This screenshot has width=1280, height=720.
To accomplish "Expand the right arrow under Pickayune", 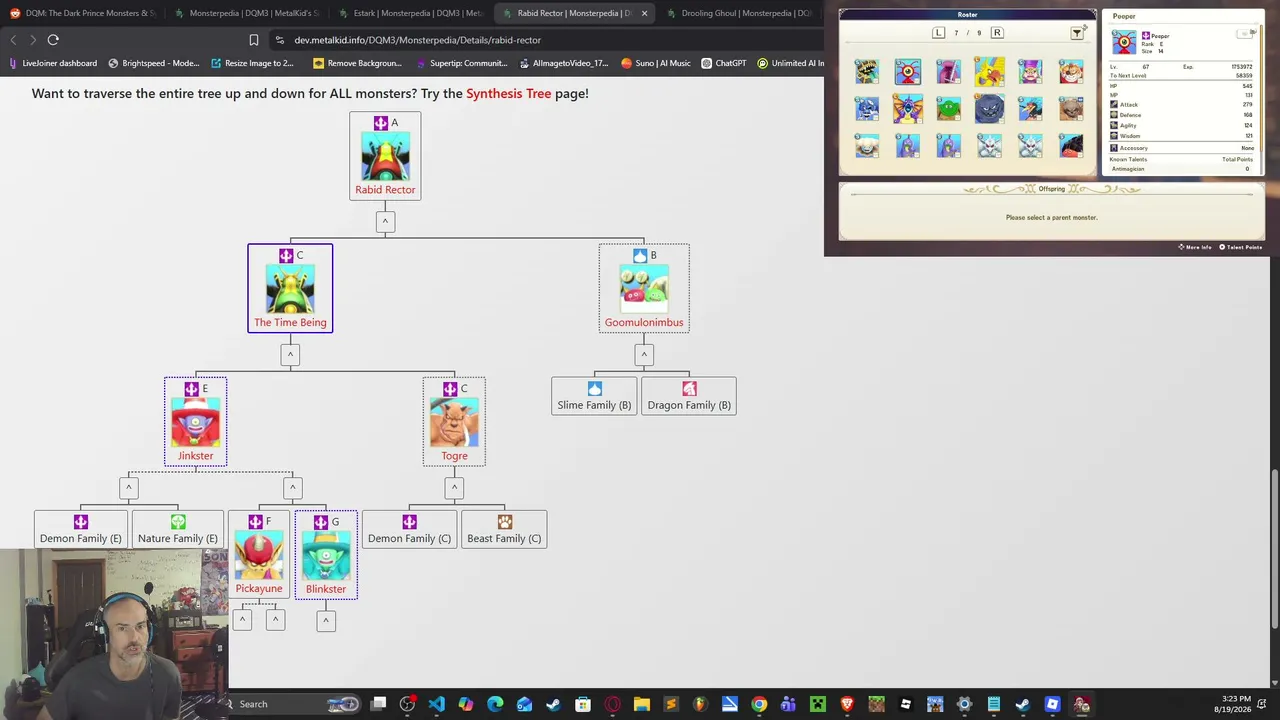I will coord(275,621).
